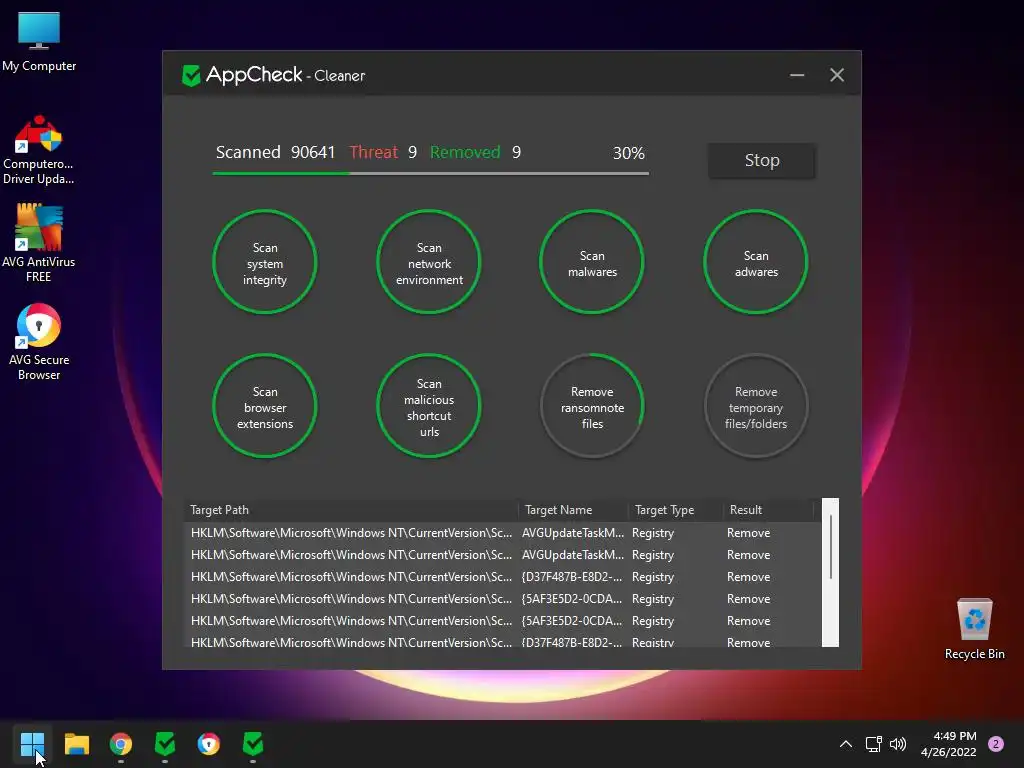Open Google Chrome from the taskbar
The width and height of the screenshot is (1024, 768).
[x=121, y=744]
